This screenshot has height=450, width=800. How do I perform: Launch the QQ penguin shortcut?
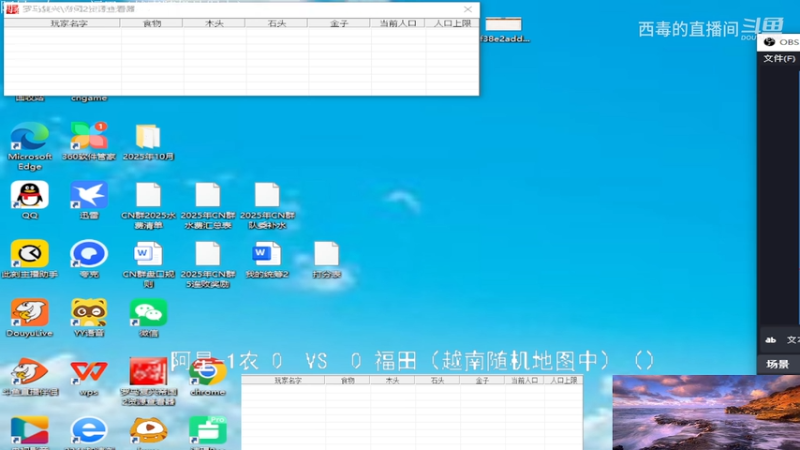[29, 200]
